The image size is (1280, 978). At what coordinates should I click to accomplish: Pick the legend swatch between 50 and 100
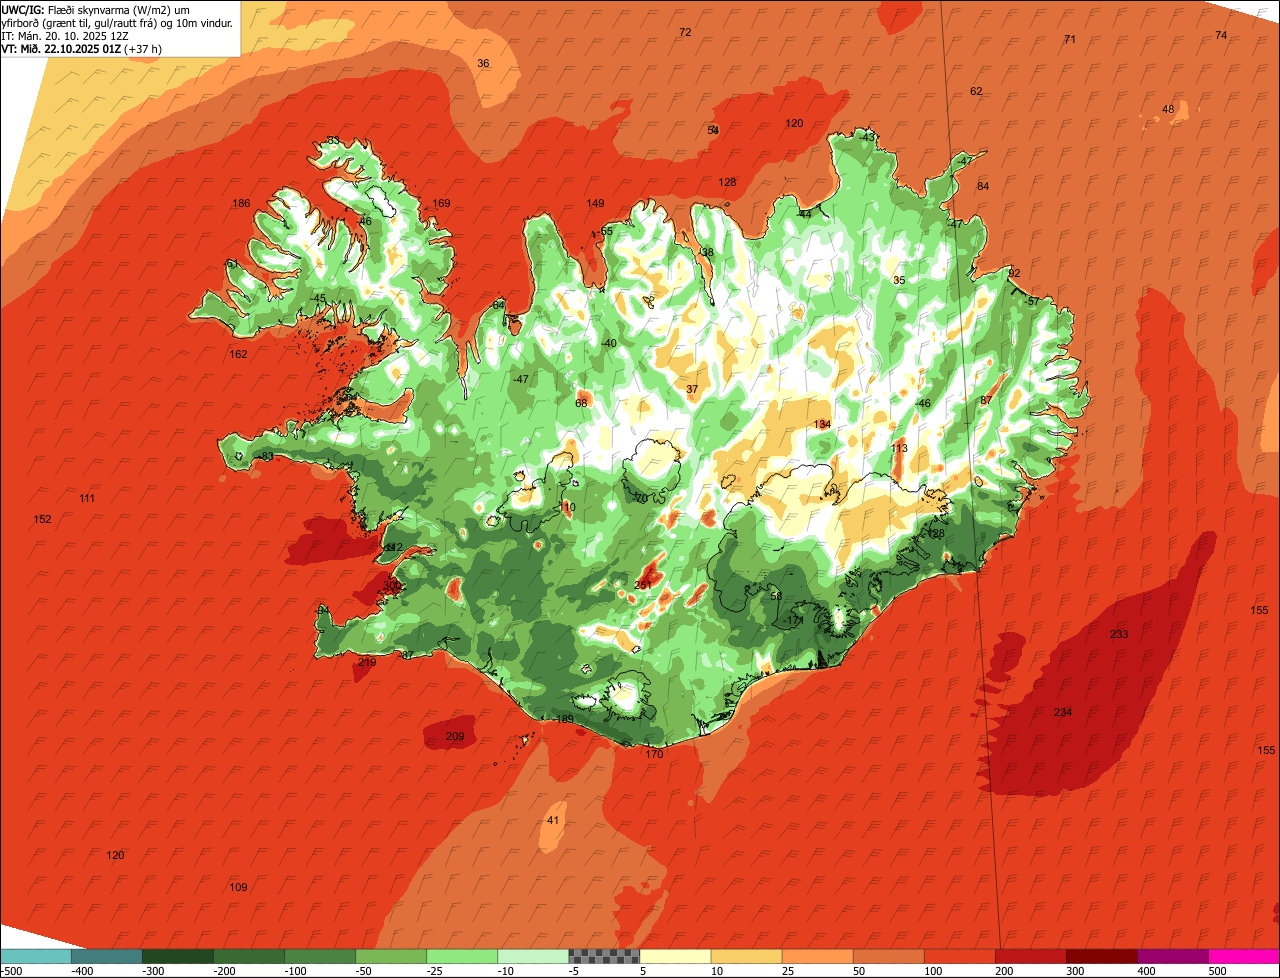[888, 956]
